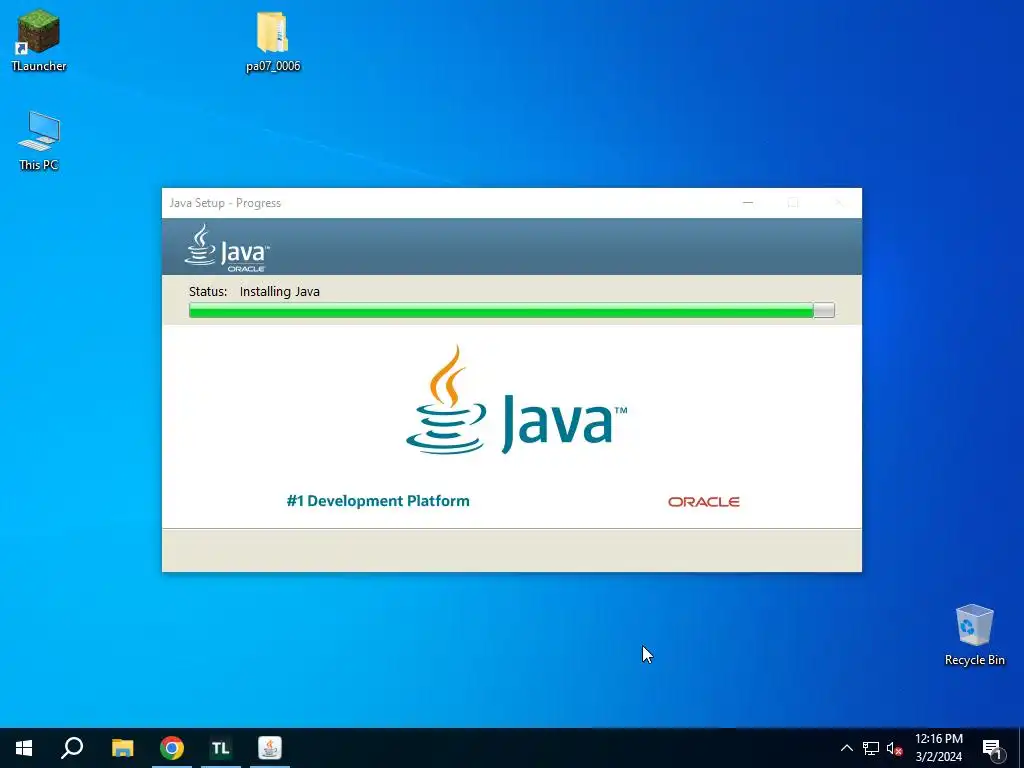Open the TLauncher desktop shortcut

click(39, 40)
